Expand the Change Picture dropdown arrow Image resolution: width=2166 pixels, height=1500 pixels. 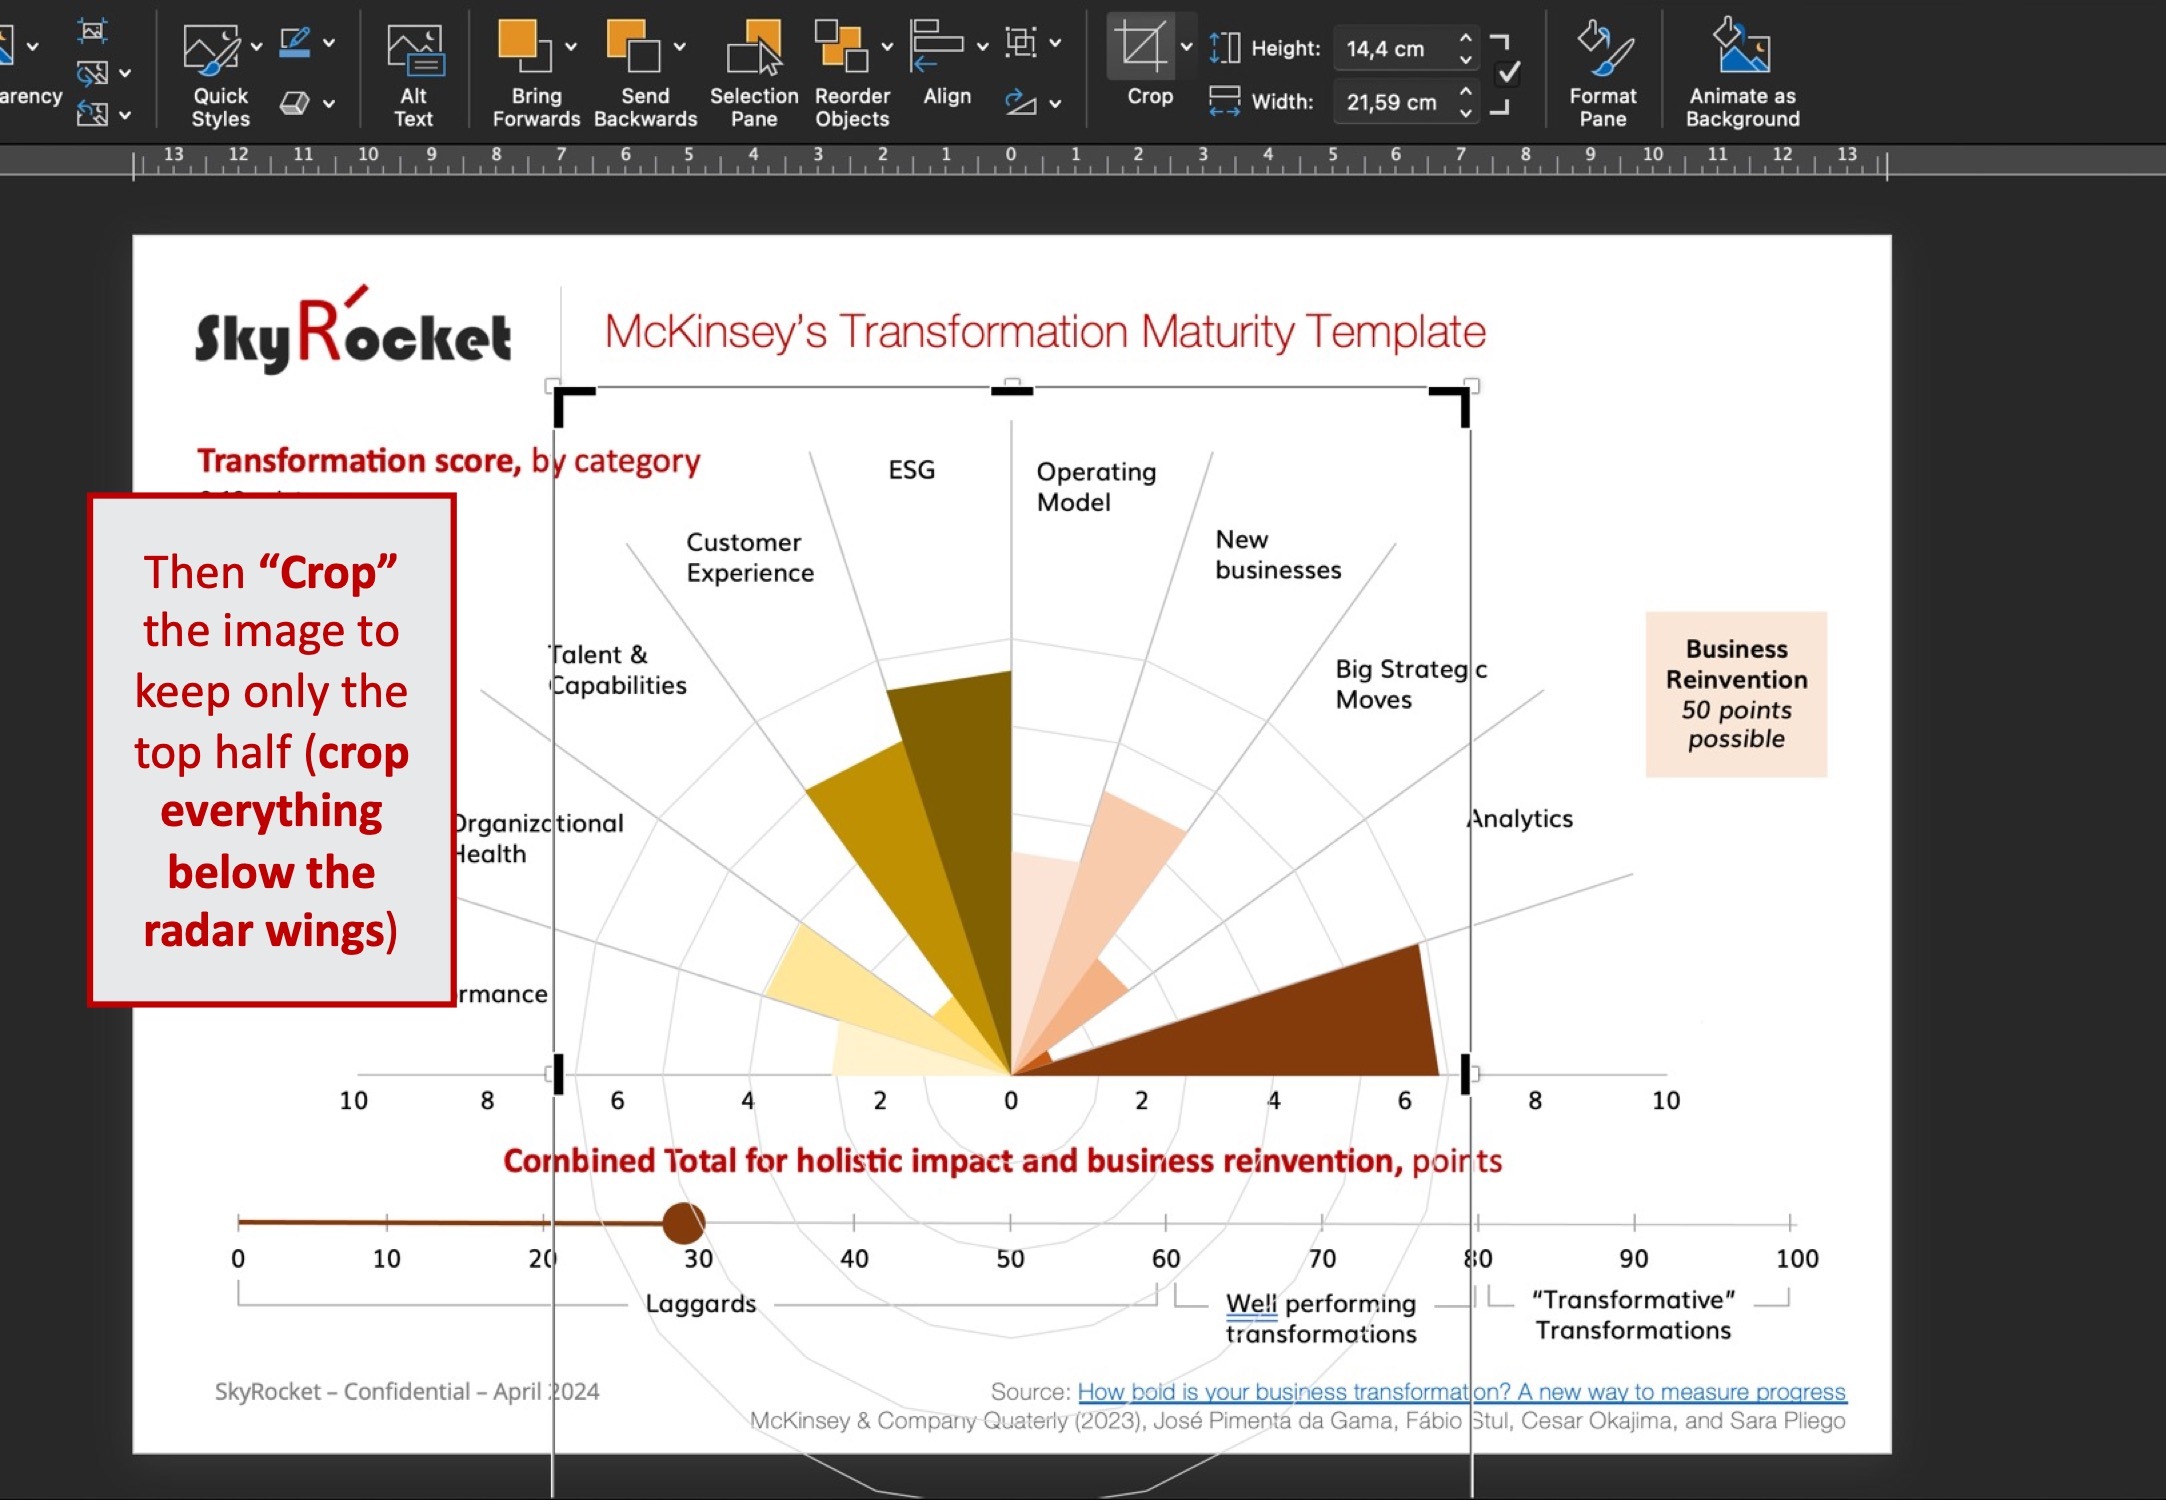tap(125, 73)
